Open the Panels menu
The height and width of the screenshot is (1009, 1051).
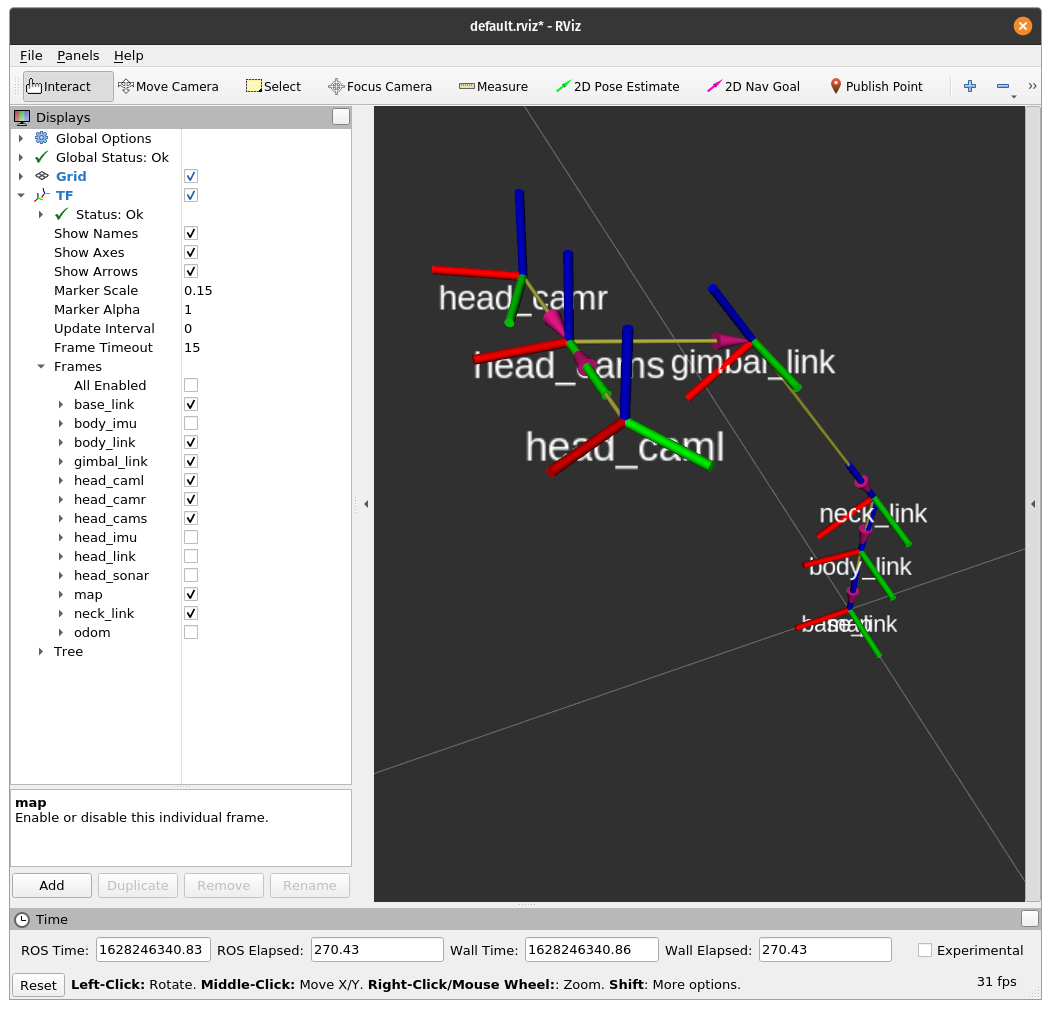[78, 55]
